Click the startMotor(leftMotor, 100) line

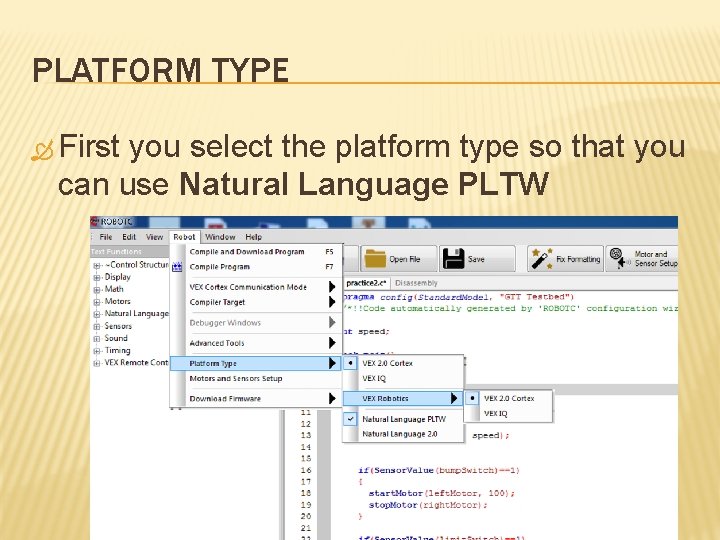point(441,493)
